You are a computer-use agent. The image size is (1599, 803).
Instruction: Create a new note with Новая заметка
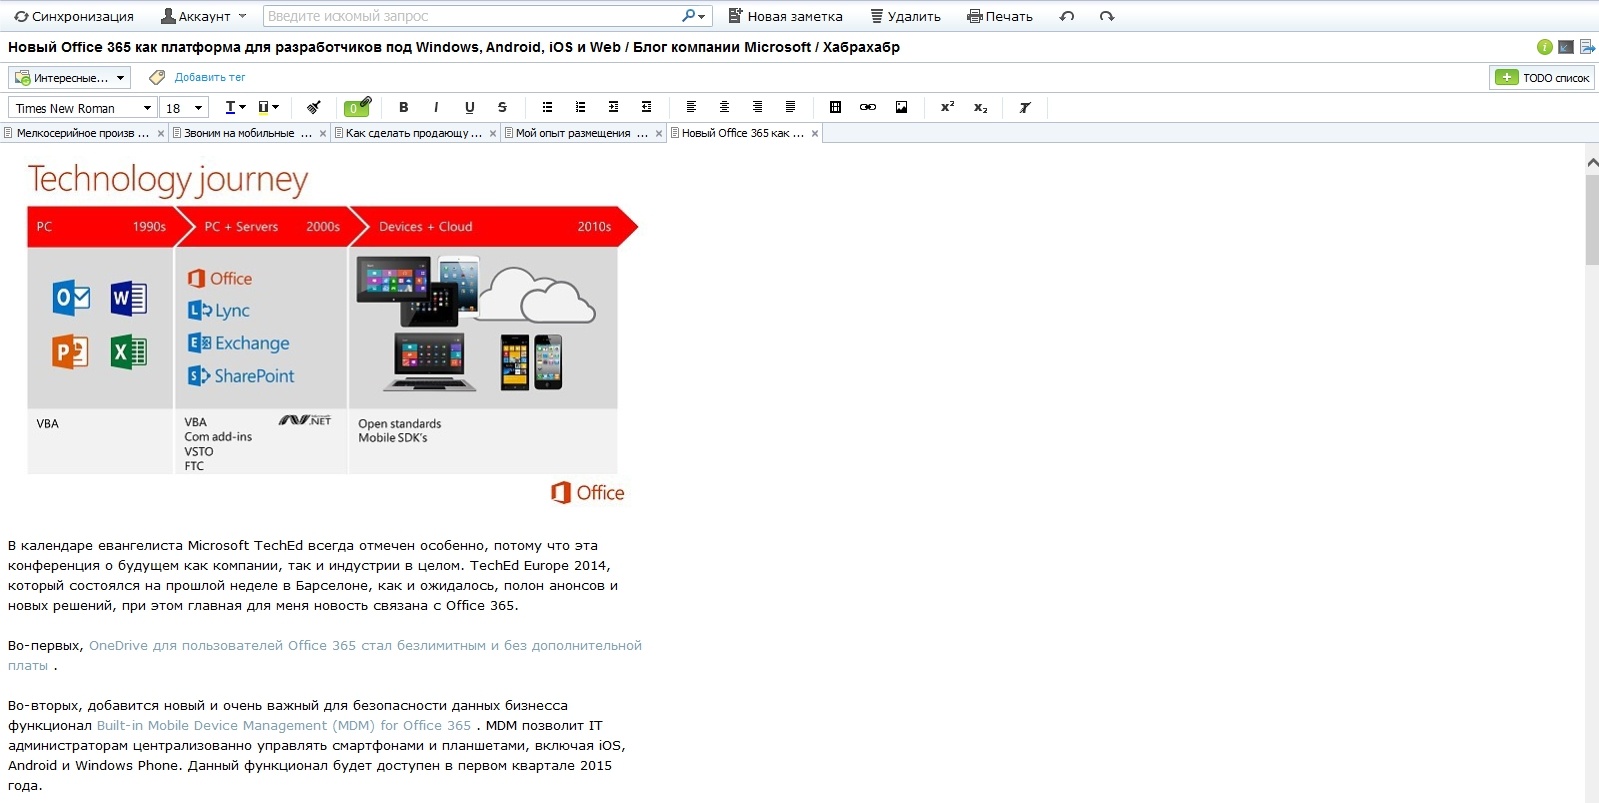(785, 16)
